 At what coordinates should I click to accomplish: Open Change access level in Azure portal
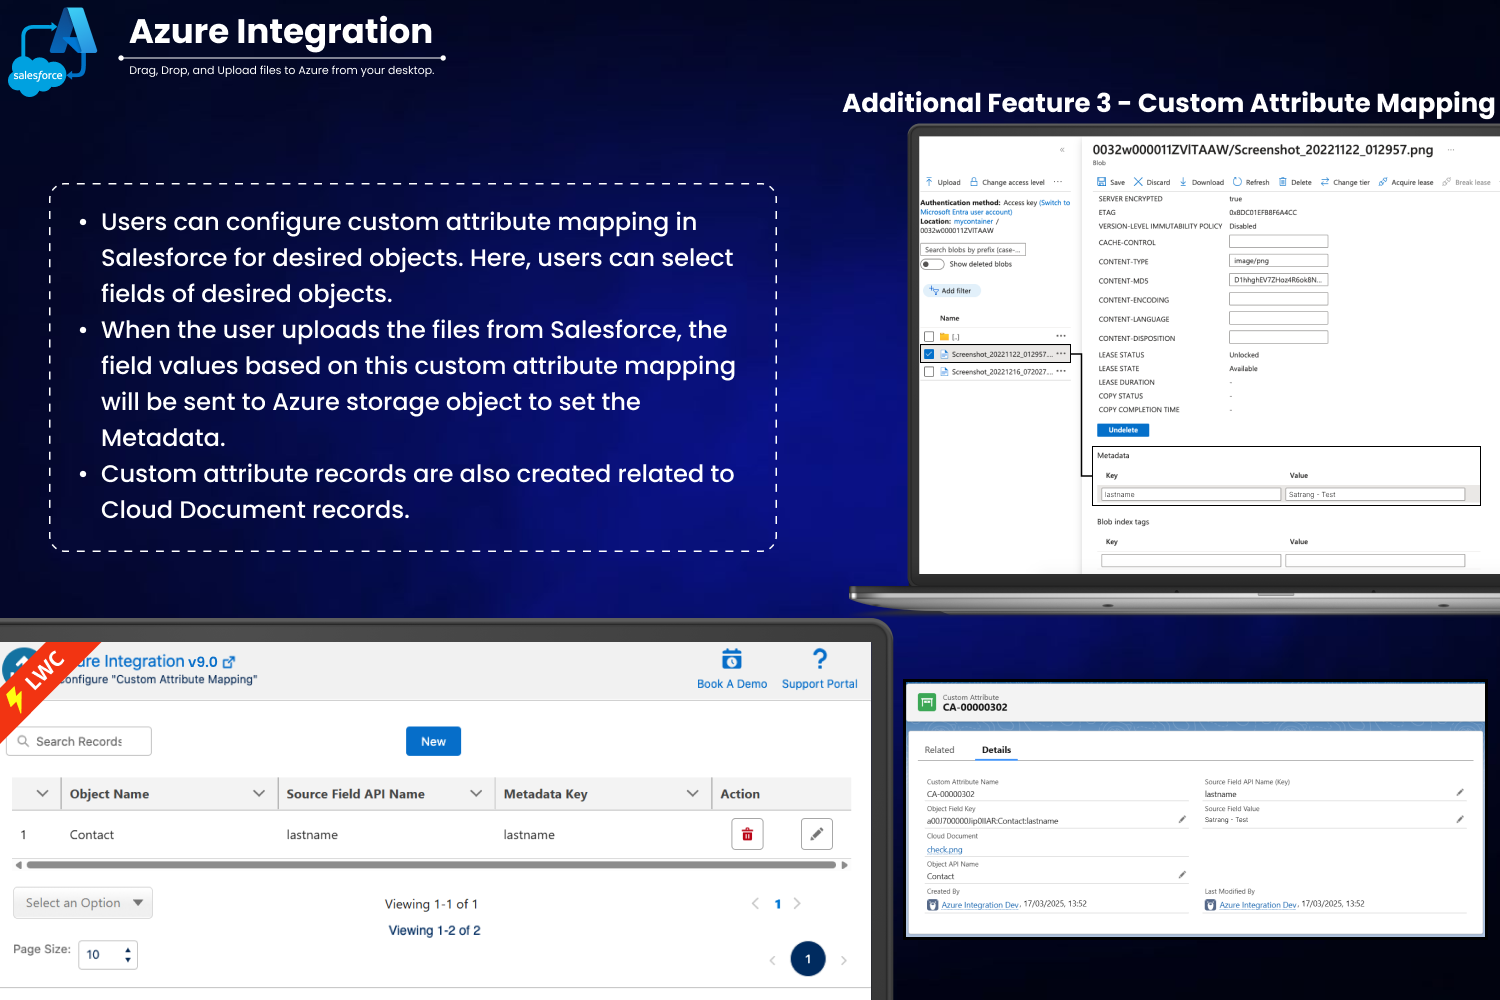pos(1007,182)
